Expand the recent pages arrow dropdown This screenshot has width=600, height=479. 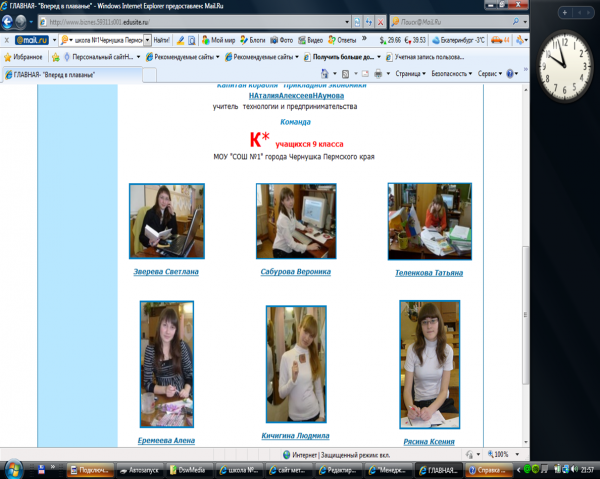pos(31,22)
